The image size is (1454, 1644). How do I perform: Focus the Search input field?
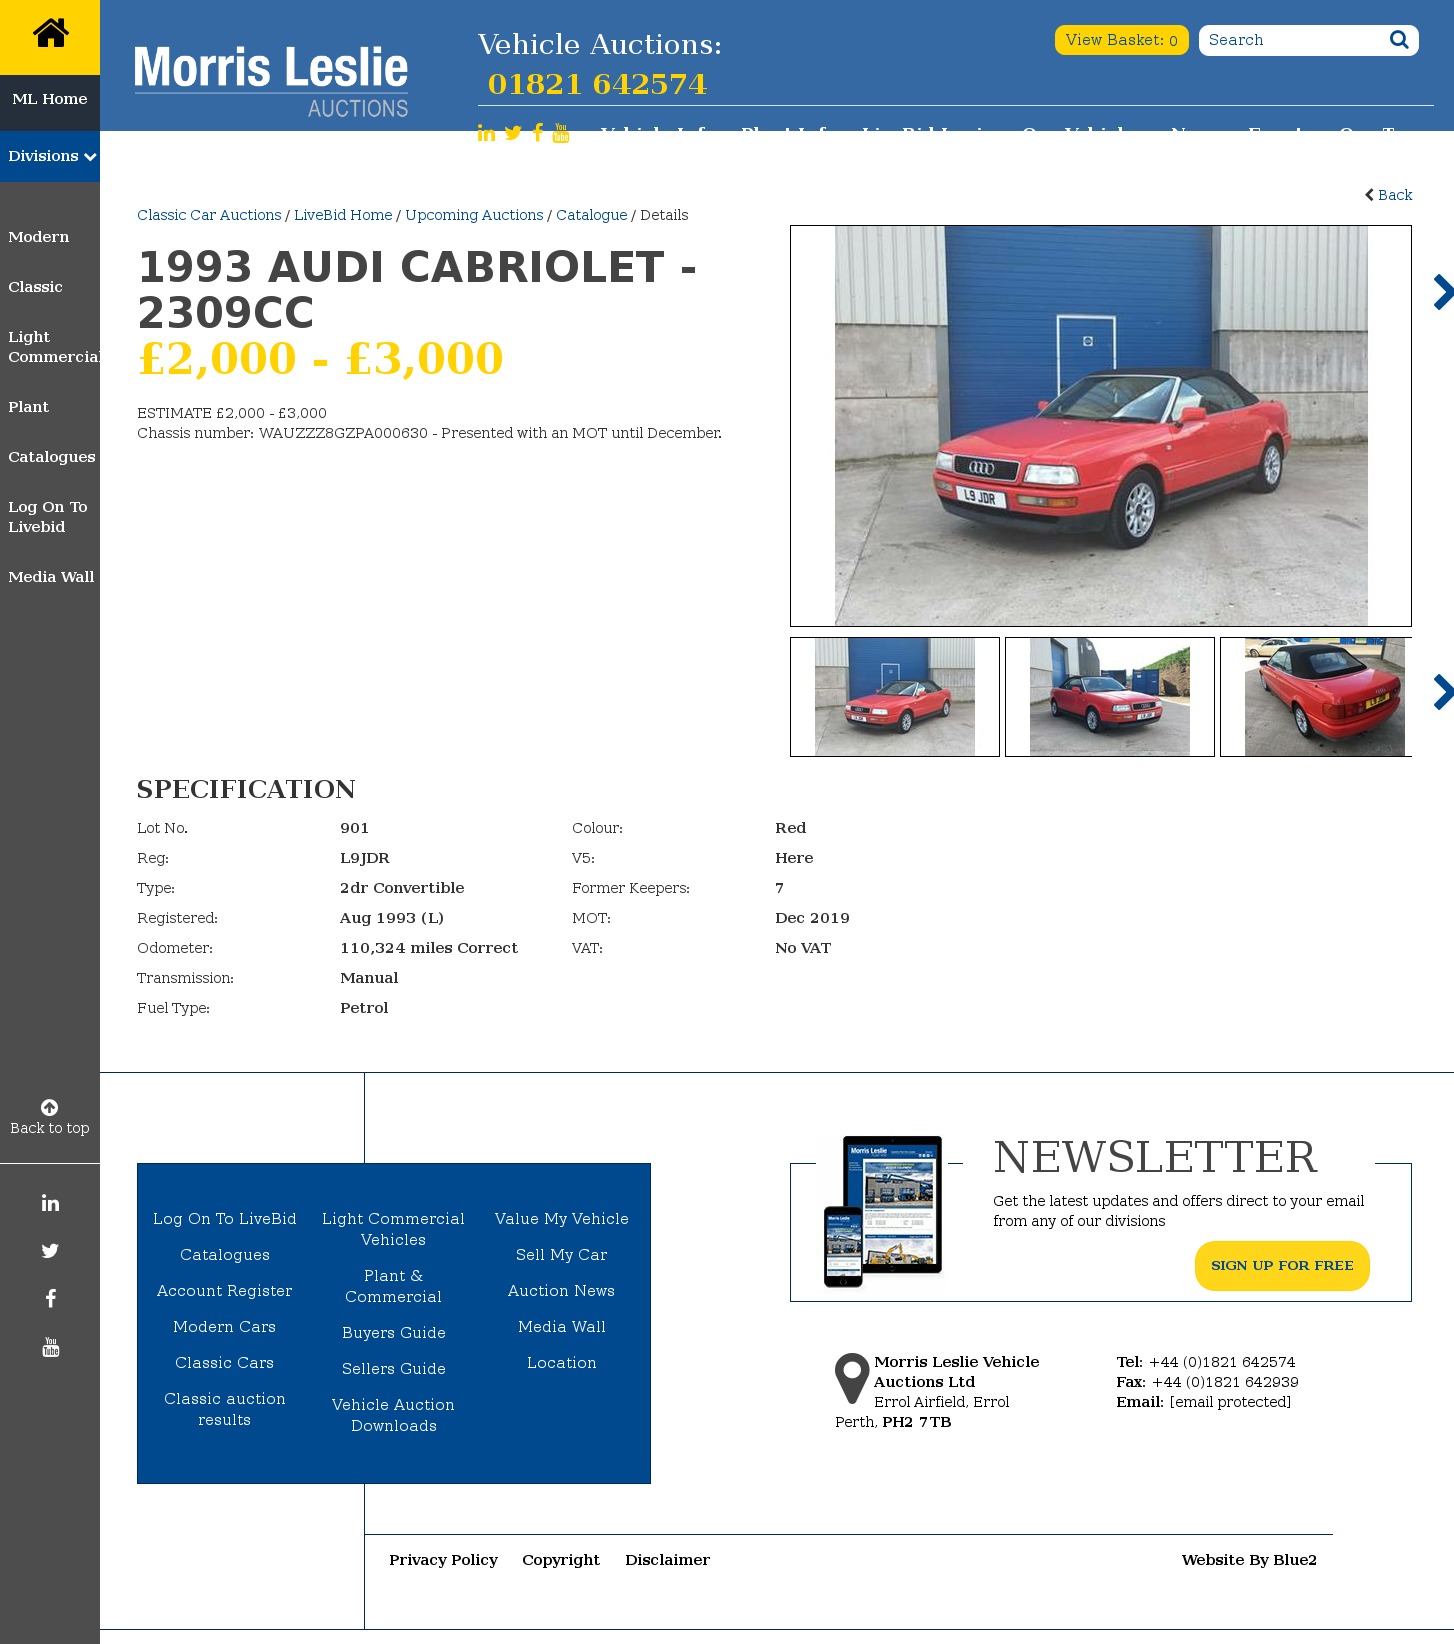pos(1292,40)
